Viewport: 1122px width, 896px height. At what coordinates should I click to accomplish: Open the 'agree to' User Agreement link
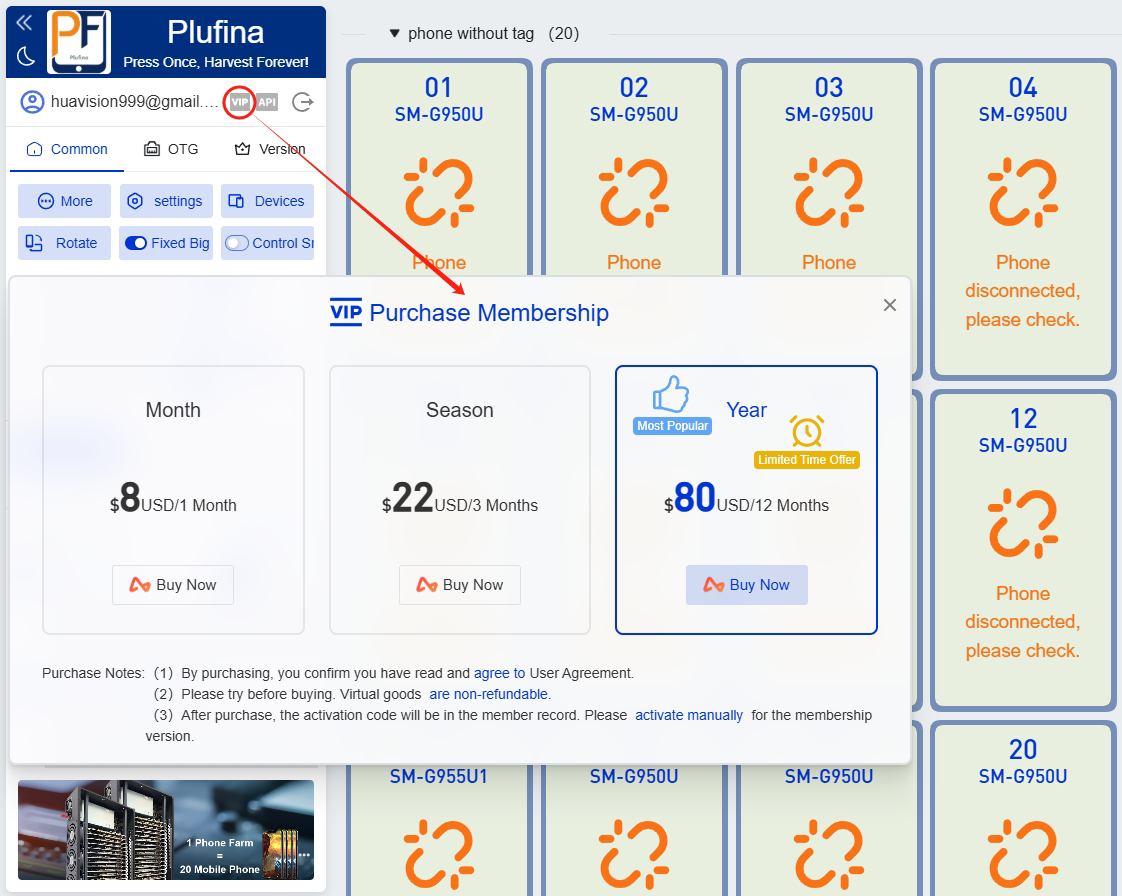(499, 673)
